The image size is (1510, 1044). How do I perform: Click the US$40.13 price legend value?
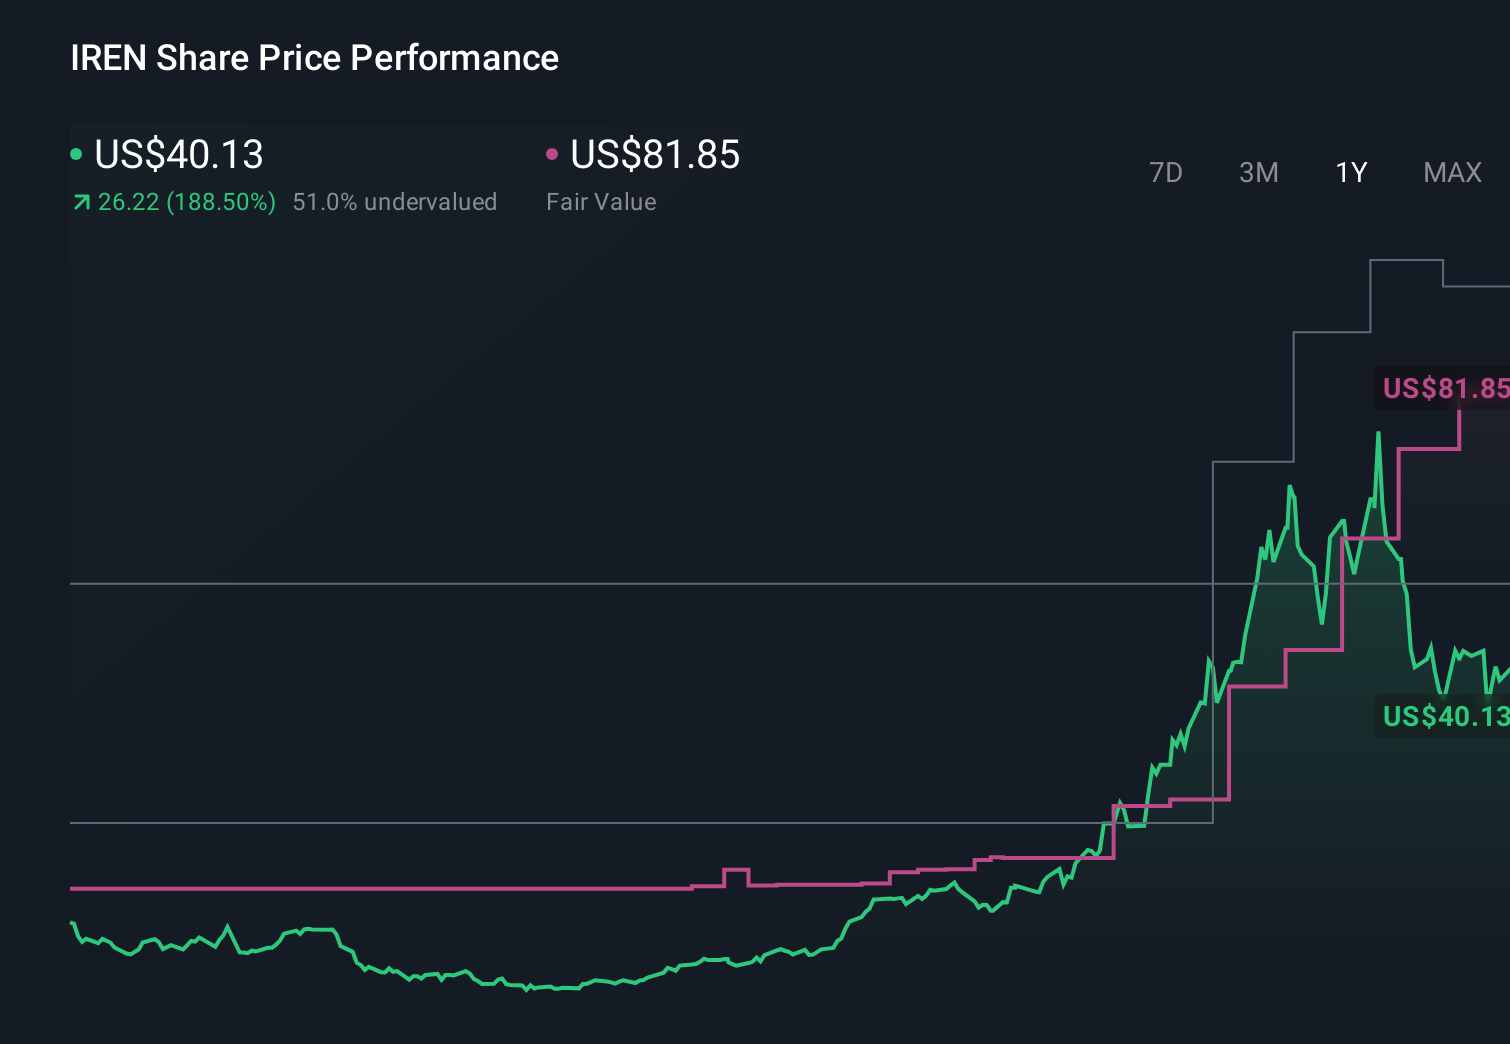tap(178, 155)
